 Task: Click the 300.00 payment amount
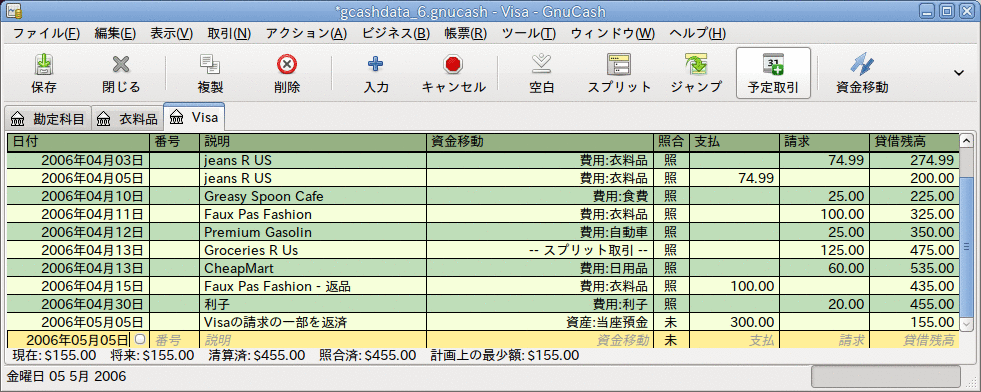coord(753,323)
